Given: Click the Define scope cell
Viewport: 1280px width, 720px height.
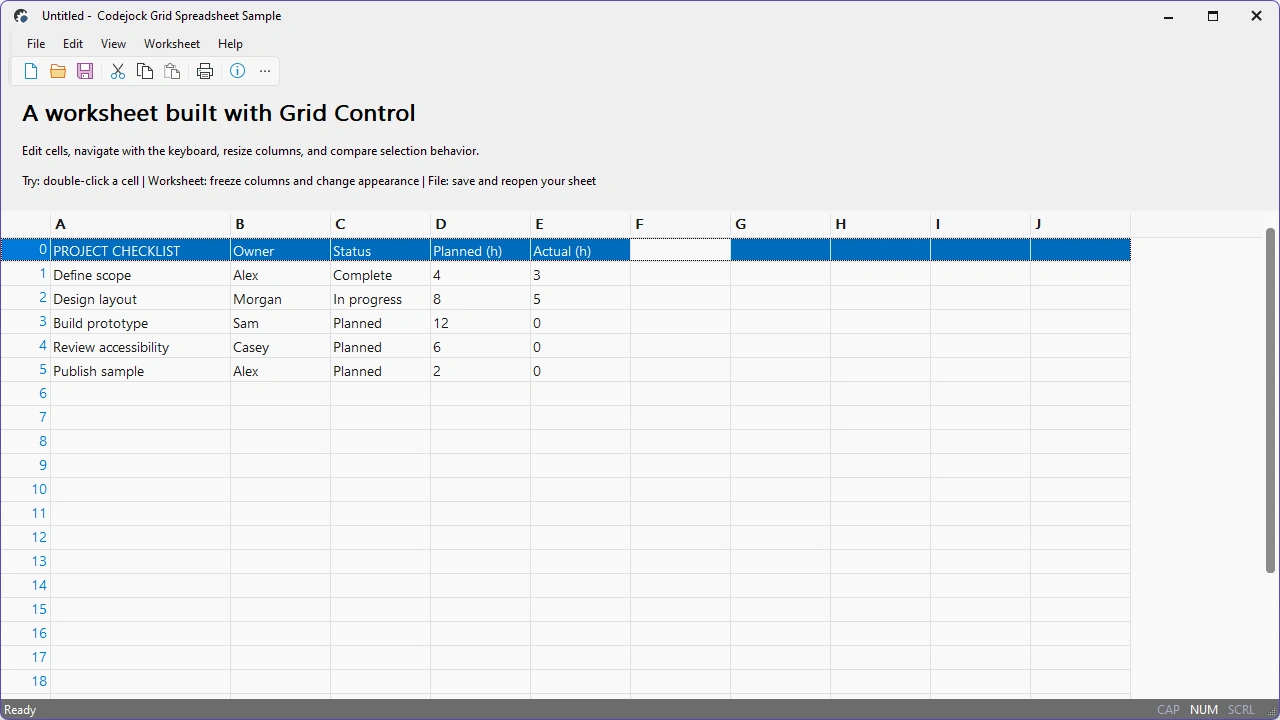Looking at the screenshot, I should coord(140,274).
